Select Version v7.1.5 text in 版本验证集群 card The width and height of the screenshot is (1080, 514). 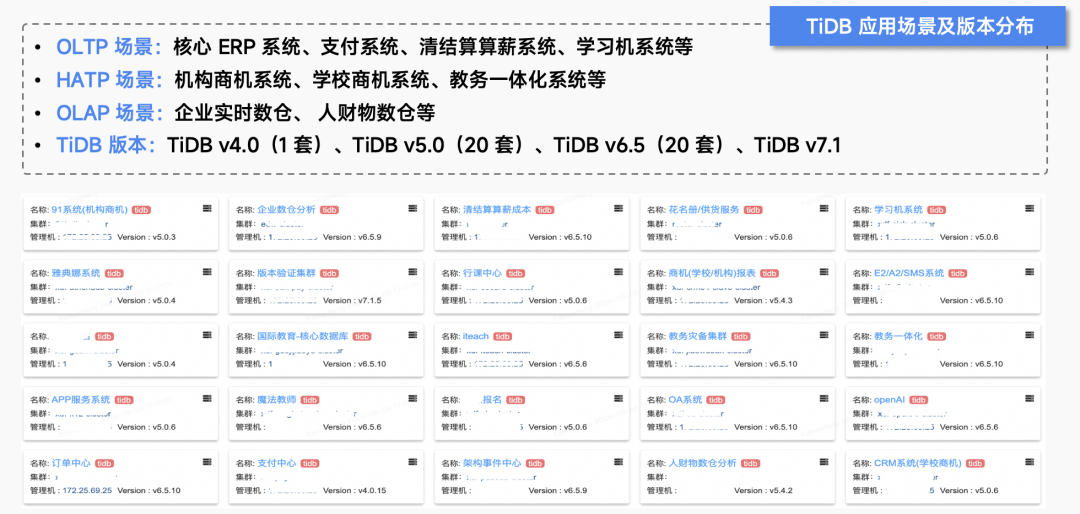pos(352,300)
